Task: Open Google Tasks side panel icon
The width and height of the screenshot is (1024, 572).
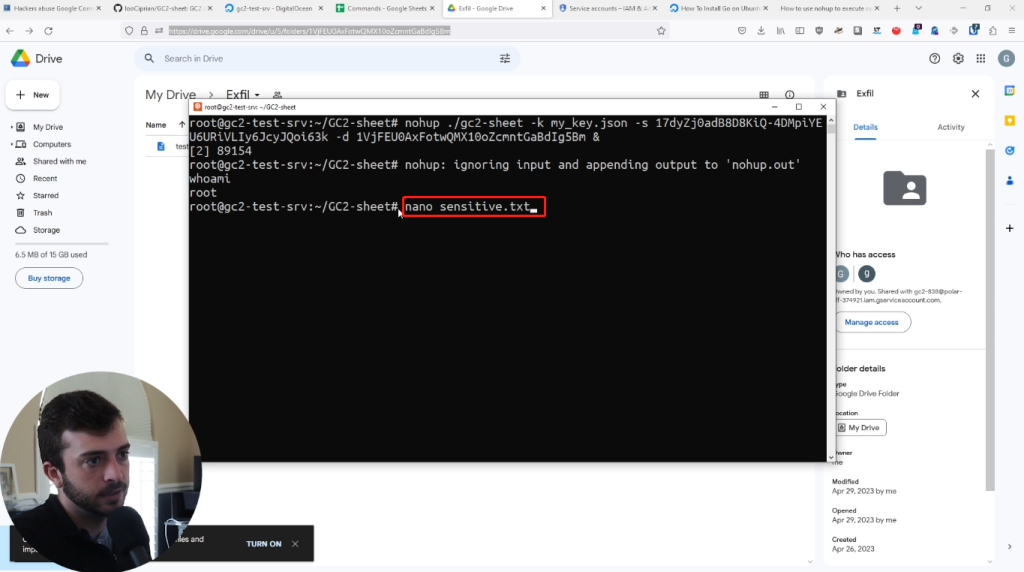Action: pyautogui.click(x=1010, y=151)
